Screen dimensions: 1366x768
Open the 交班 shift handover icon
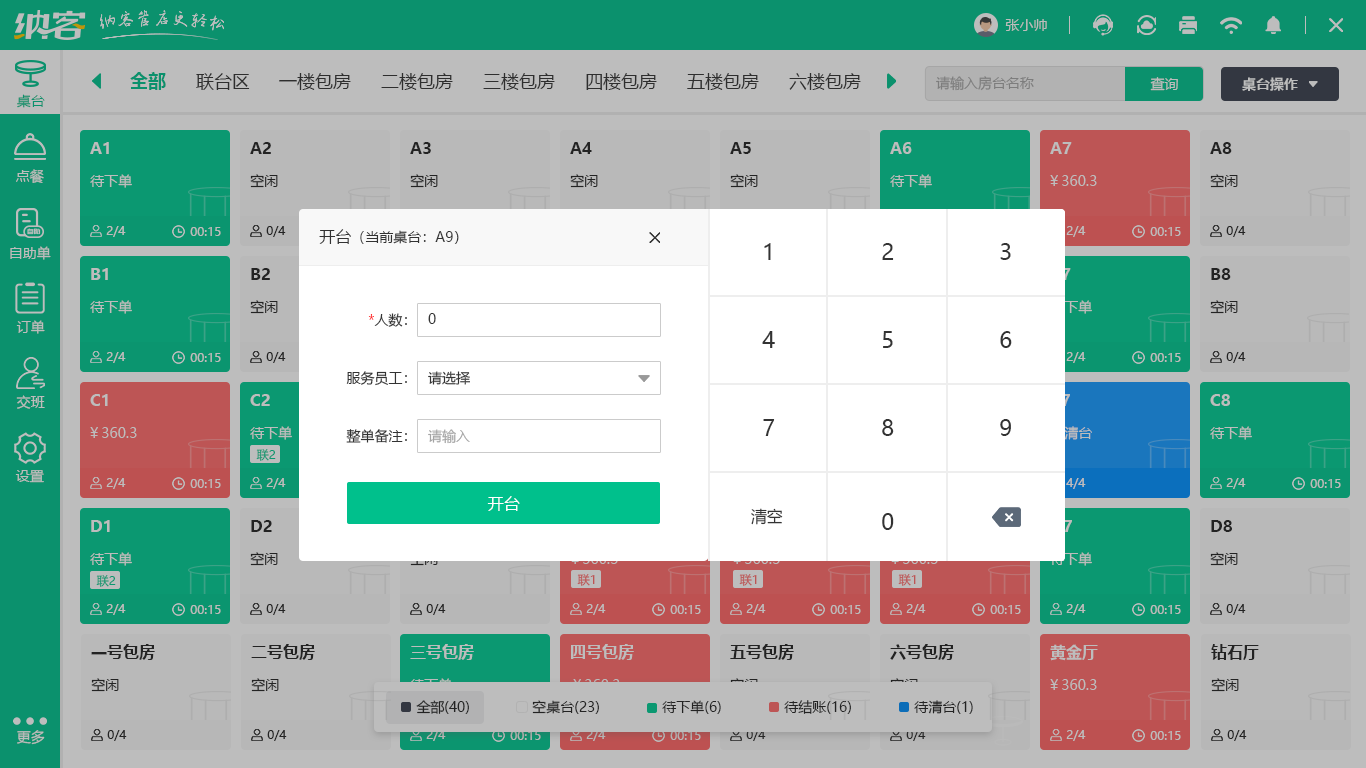pos(30,383)
